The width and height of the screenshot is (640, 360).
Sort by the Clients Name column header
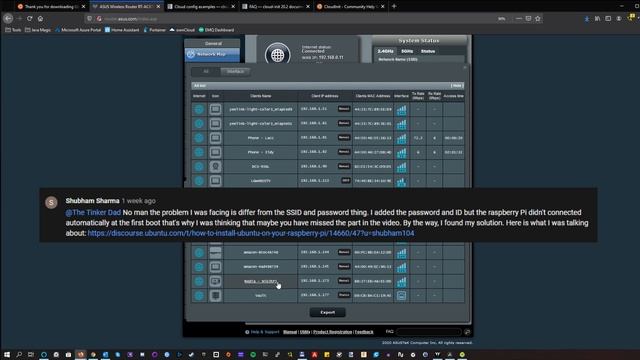click(261, 96)
